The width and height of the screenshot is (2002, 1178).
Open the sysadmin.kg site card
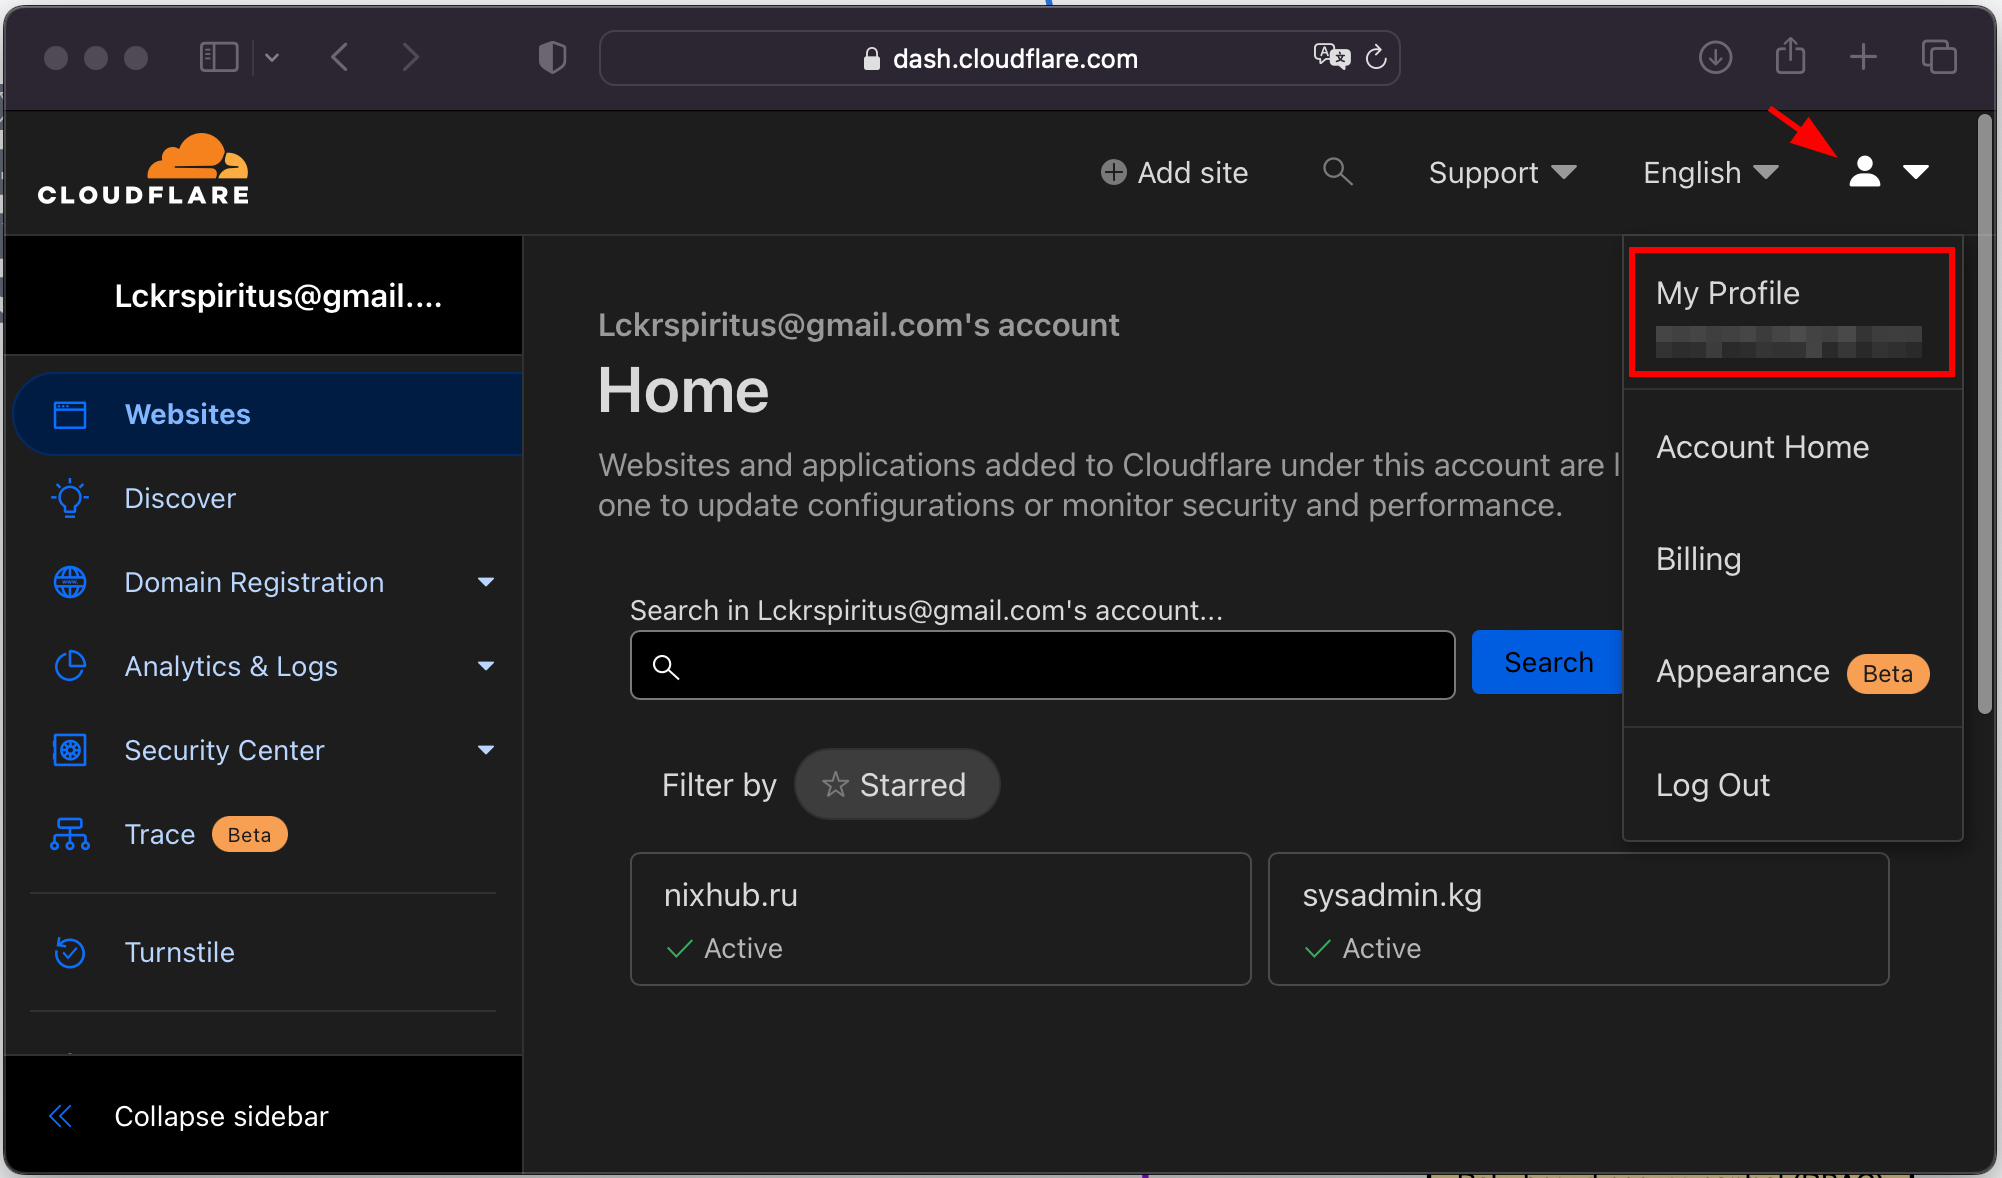tap(1578, 919)
